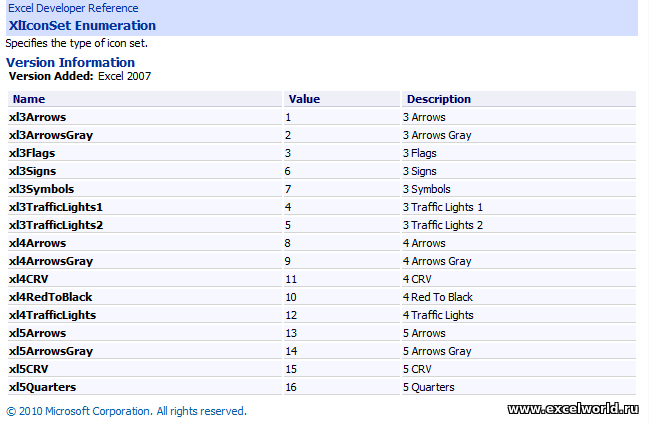This screenshot has height=424, width=649.
Task: Click the Name column header
Action: click(29, 99)
